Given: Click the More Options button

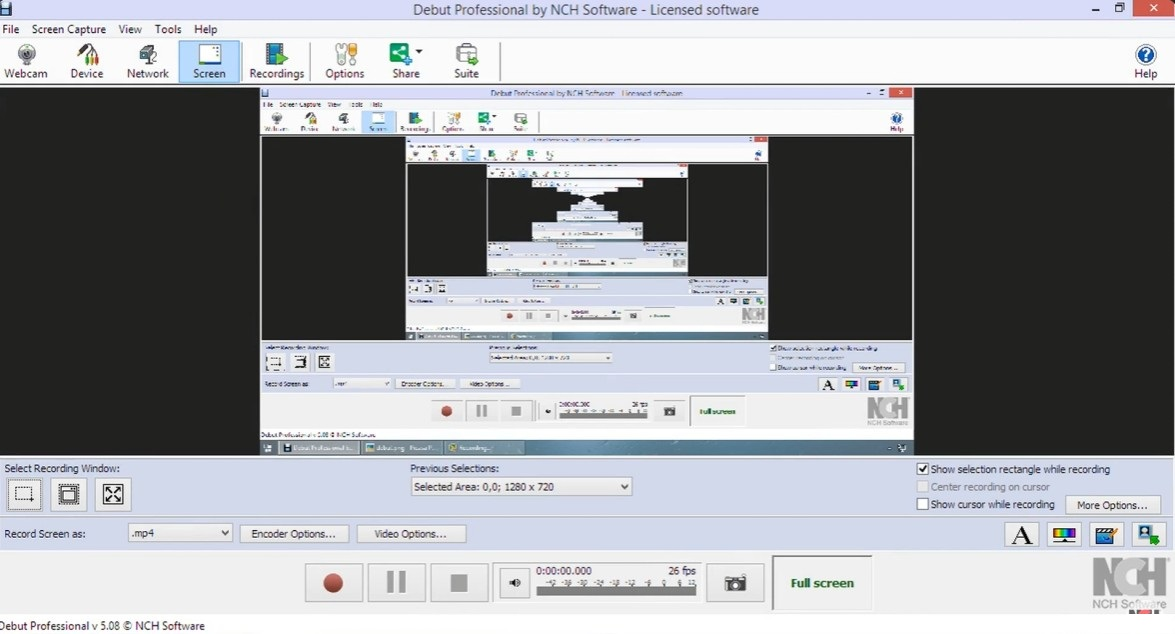Looking at the screenshot, I should [x=1112, y=505].
